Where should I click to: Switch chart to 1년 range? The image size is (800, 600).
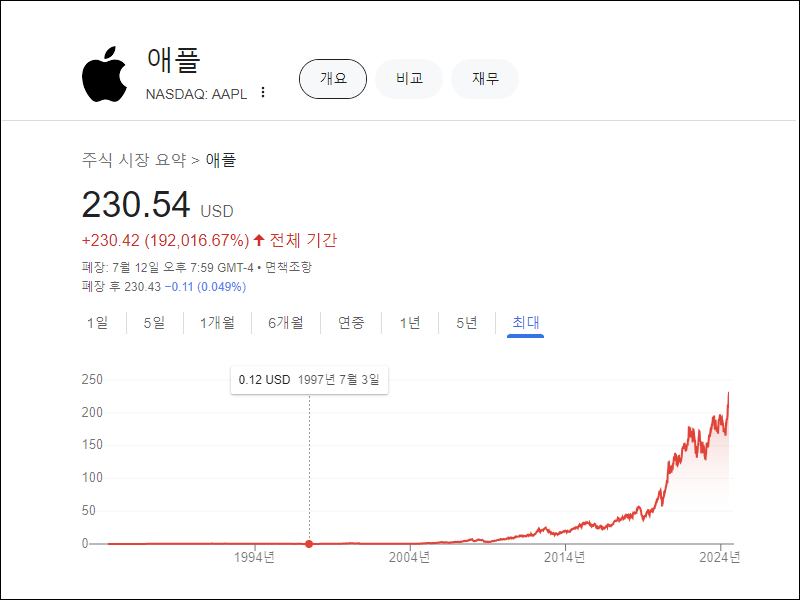(410, 322)
